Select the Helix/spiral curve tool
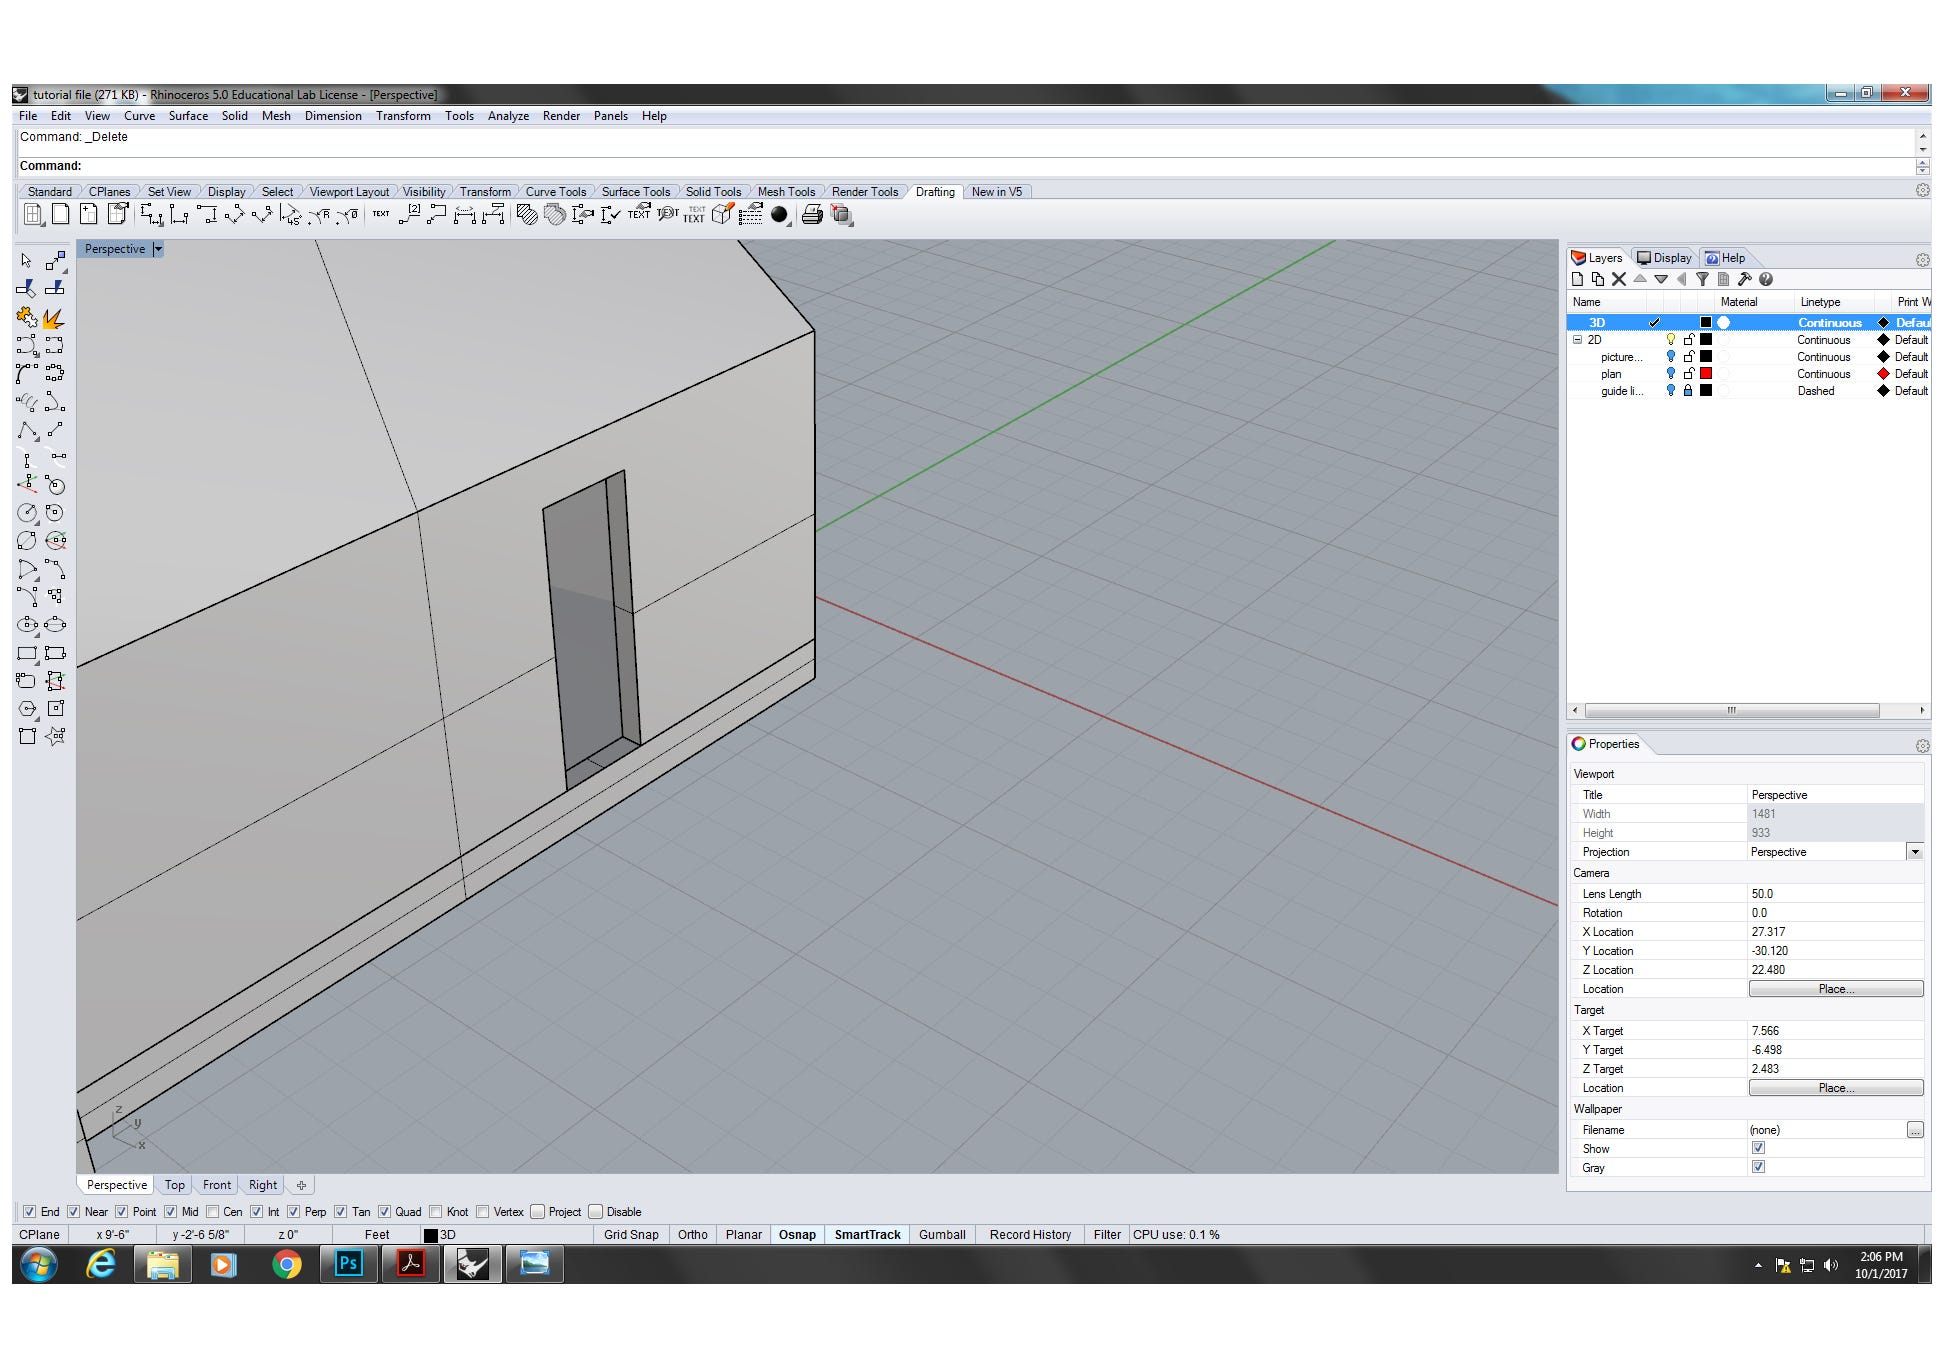Image resolution: width=1944 pixels, height=1368 pixels. coord(26,403)
